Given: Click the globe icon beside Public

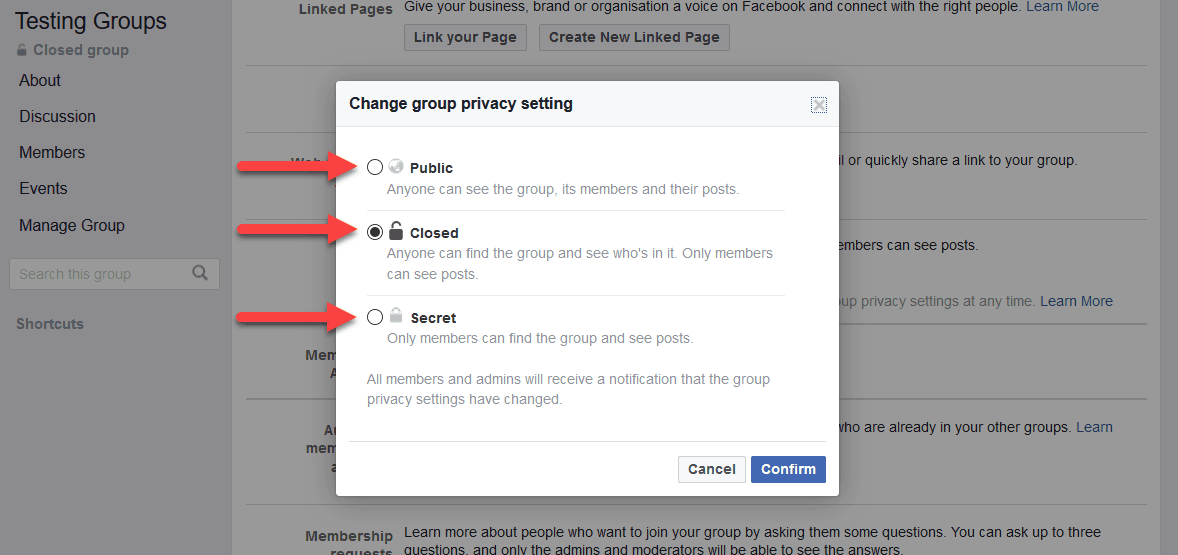Looking at the screenshot, I should (396, 167).
